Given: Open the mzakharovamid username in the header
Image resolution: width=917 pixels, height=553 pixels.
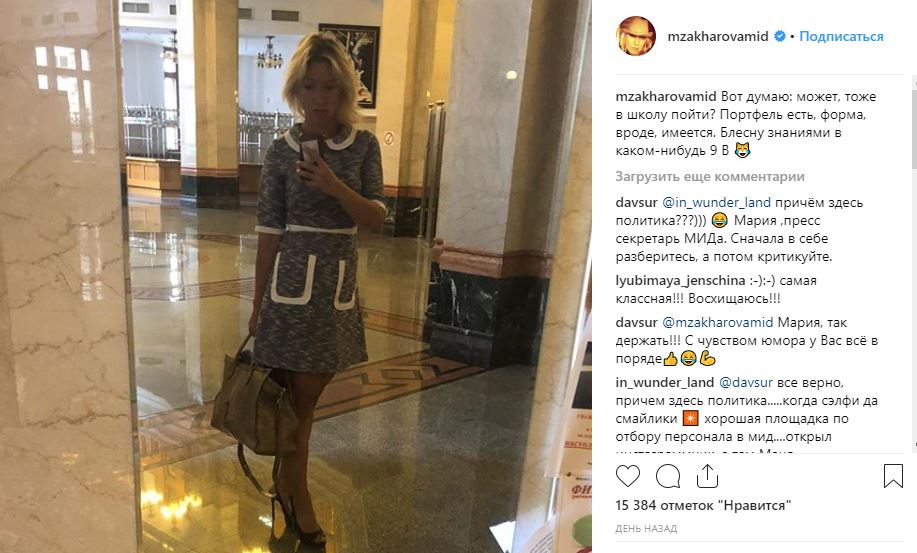Looking at the screenshot, I should [718, 36].
